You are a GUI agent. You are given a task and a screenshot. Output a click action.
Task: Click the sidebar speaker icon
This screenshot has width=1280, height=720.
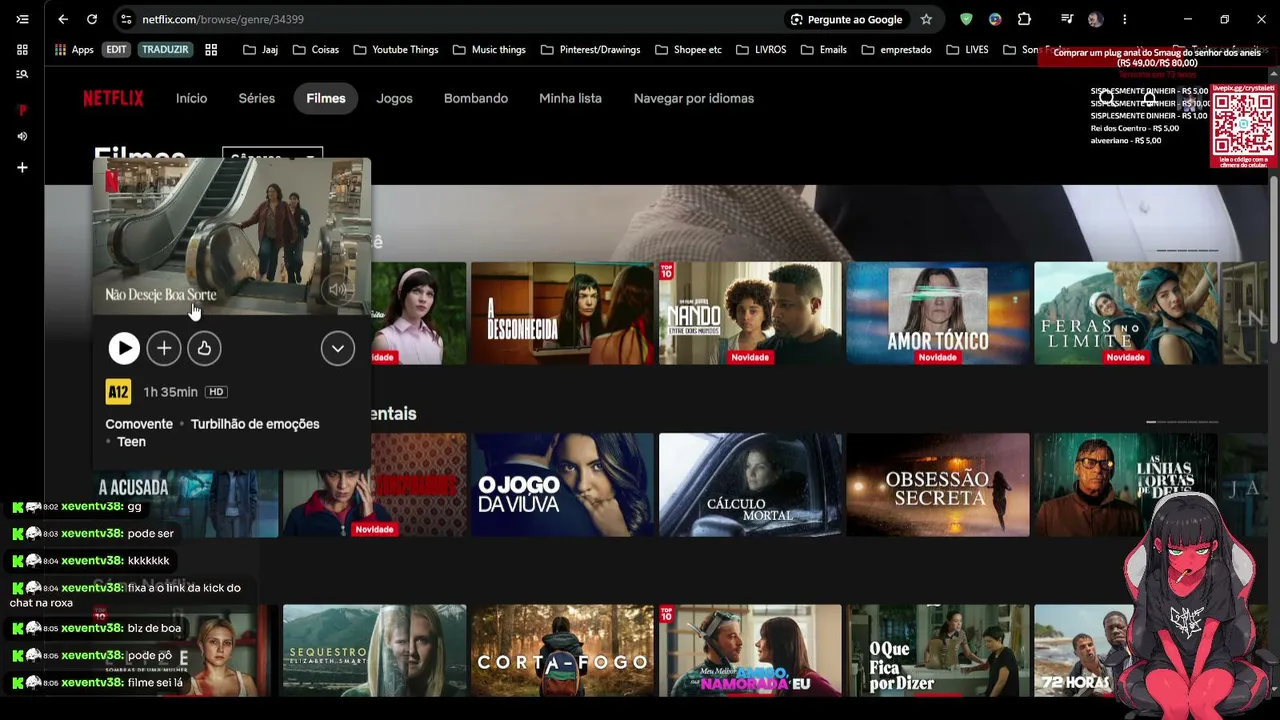(22, 136)
